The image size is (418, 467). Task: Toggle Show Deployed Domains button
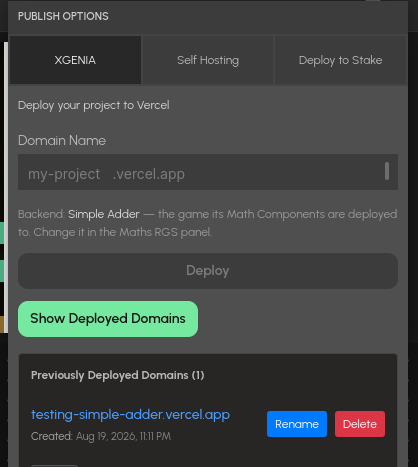pos(108,319)
